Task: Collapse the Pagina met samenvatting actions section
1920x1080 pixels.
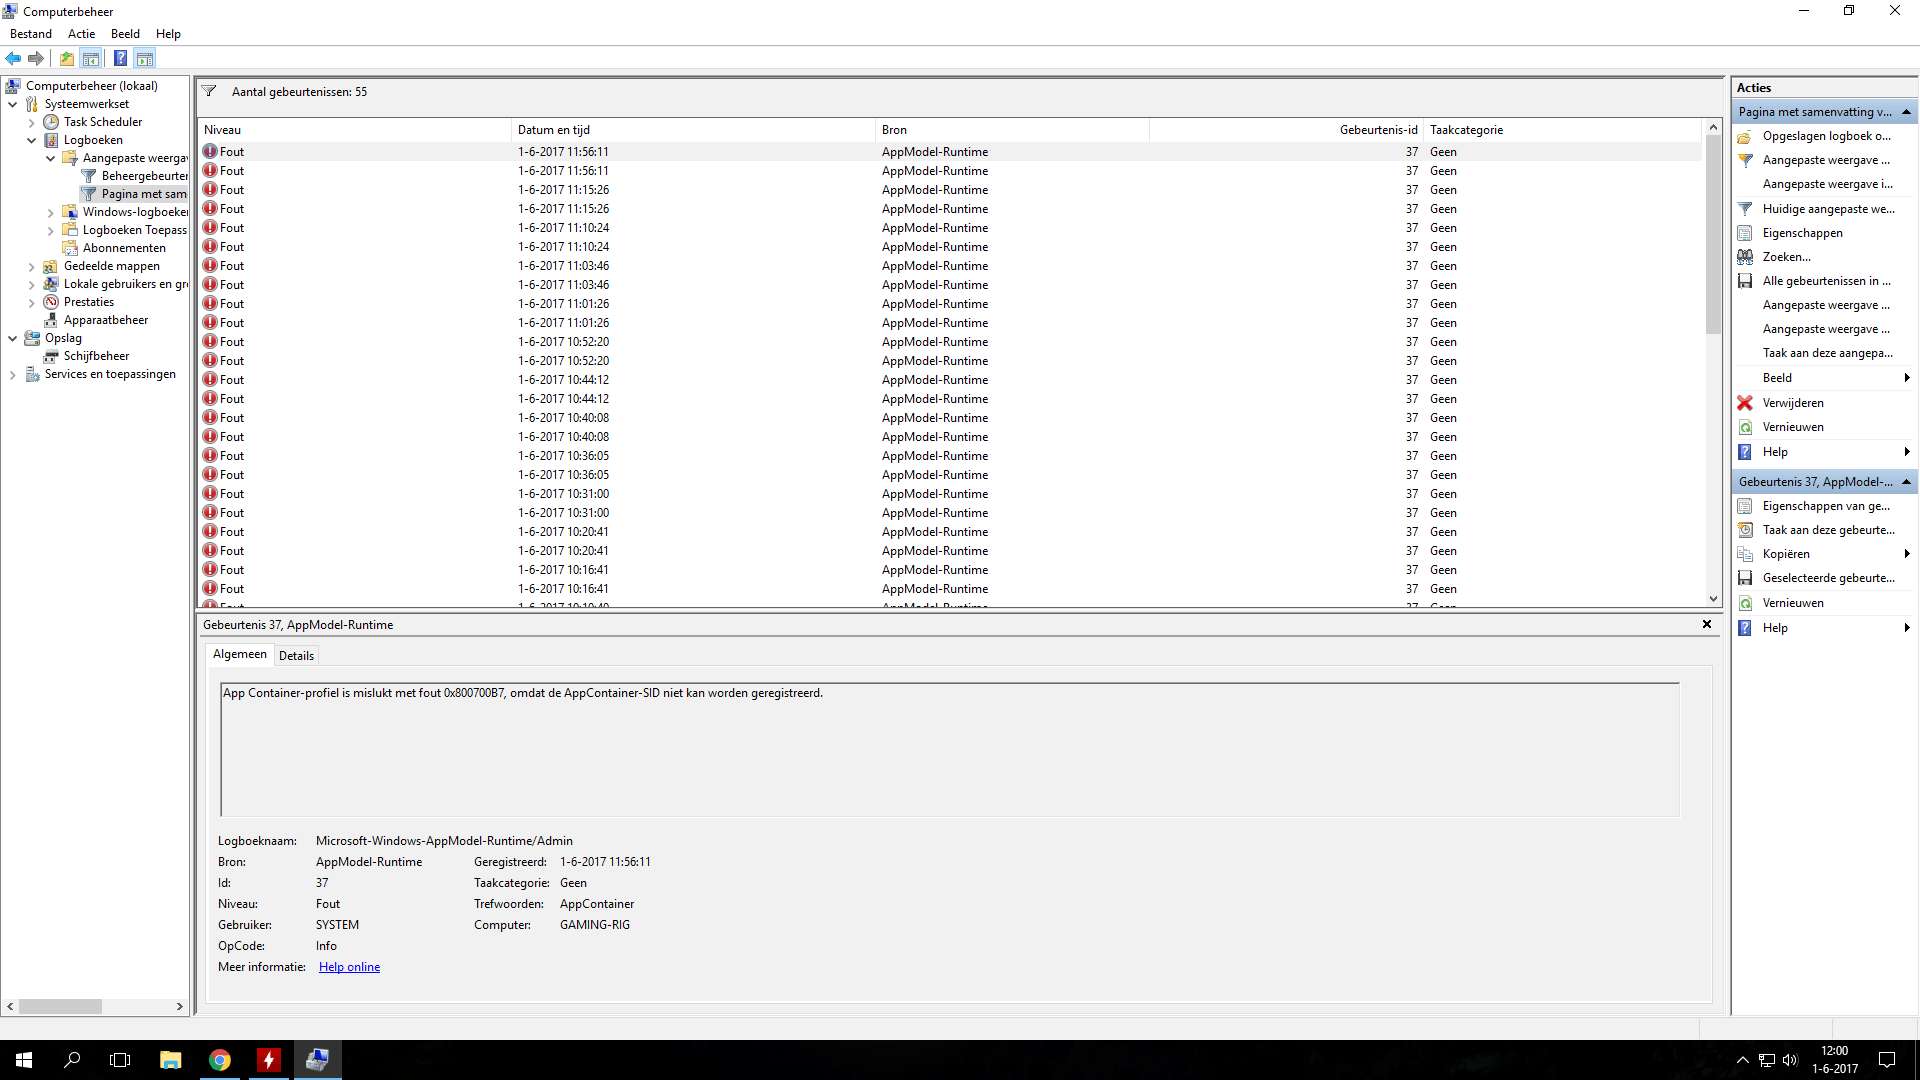Action: tap(1906, 112)
